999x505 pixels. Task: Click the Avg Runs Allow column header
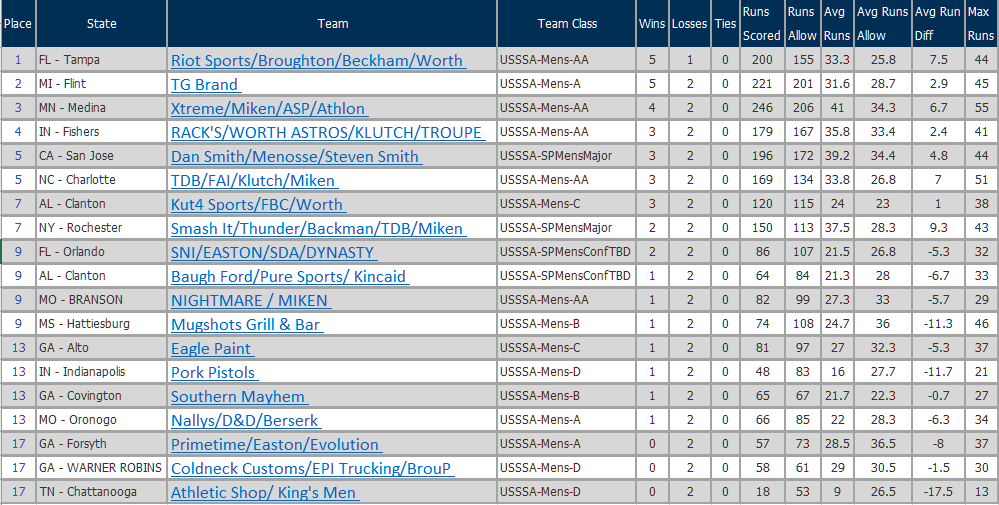click(x=882, y=24)
